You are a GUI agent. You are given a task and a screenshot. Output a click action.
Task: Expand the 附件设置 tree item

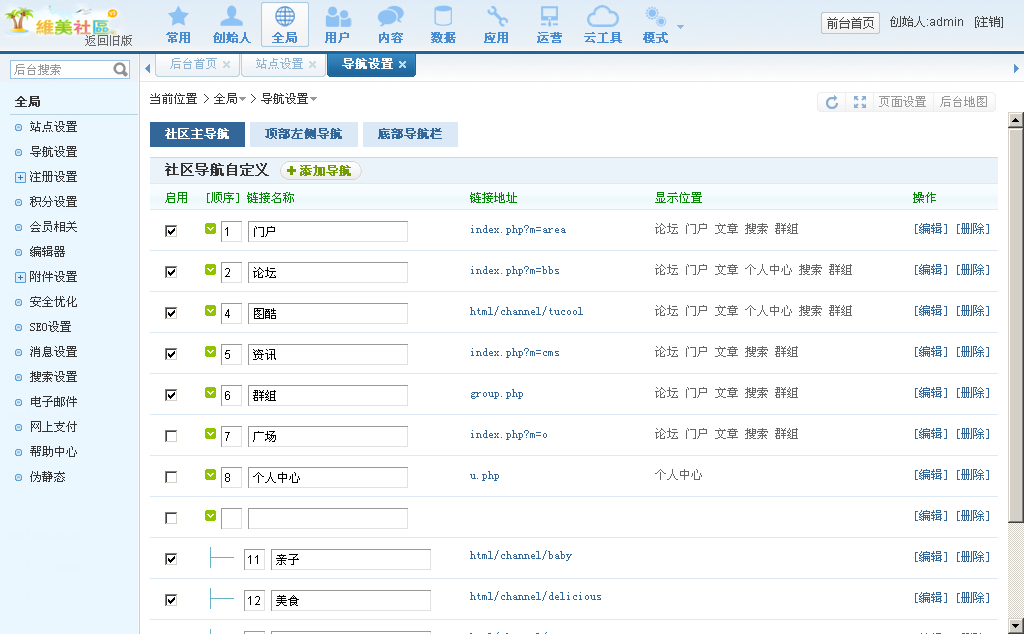coord(20,277)
